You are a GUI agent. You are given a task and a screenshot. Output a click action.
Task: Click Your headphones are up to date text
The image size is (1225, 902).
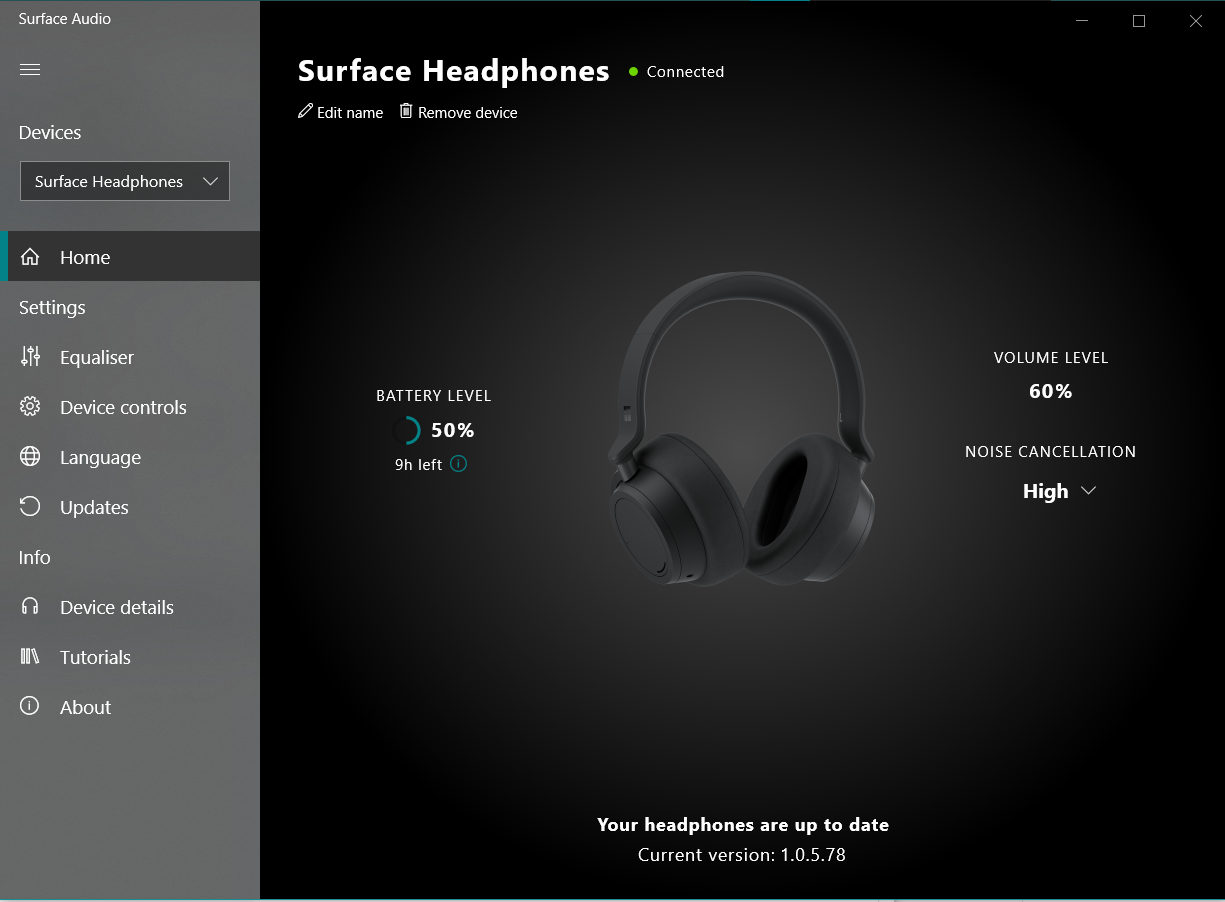click(x=743, y=825)
